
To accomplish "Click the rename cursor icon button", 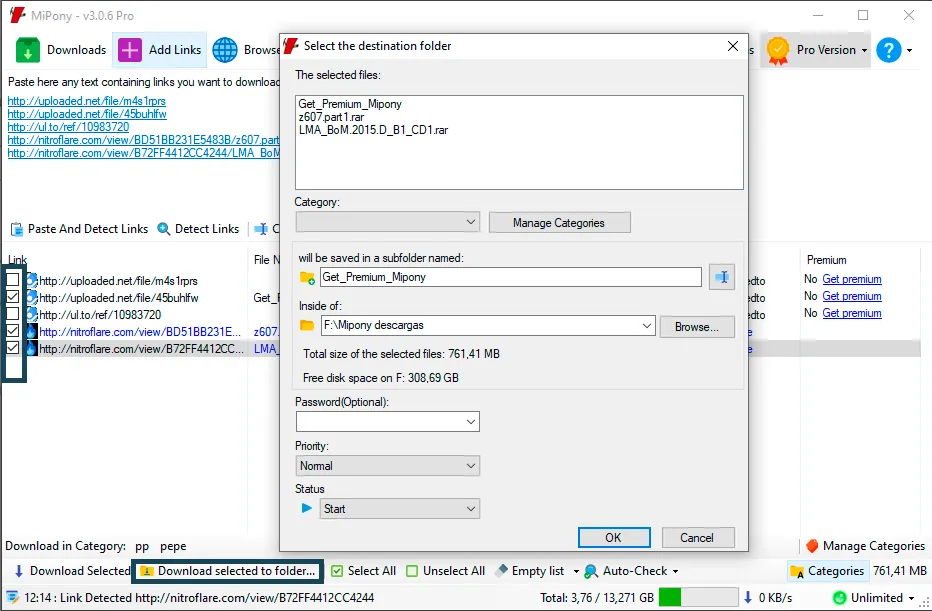I will pyautogui.click(x=722, y=277).
